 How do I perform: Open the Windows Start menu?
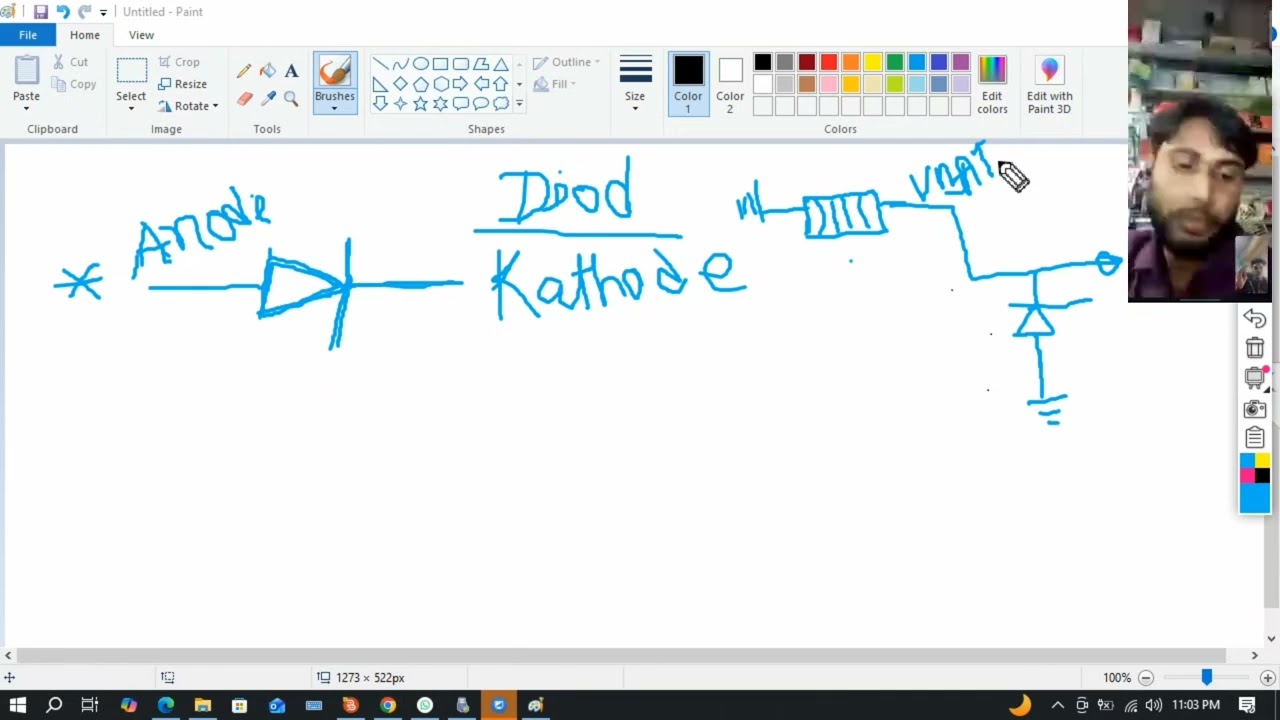[18, 705]
